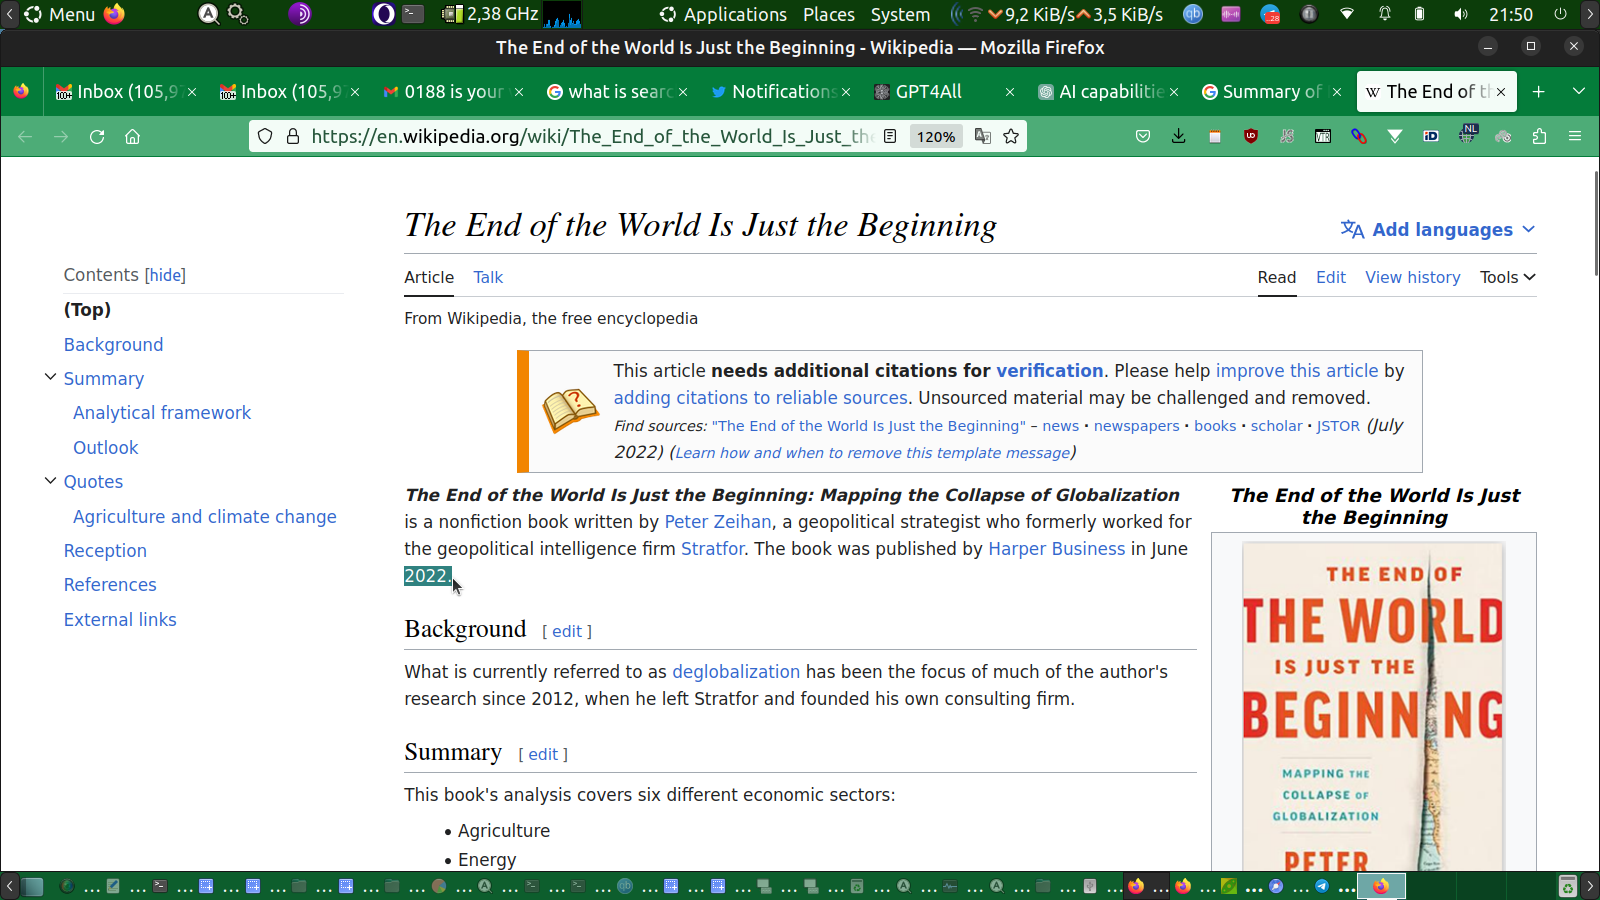Screen dimensions: 1600x900
Task: Switch to first Inbox tab
Action: (x=126, y=92)
